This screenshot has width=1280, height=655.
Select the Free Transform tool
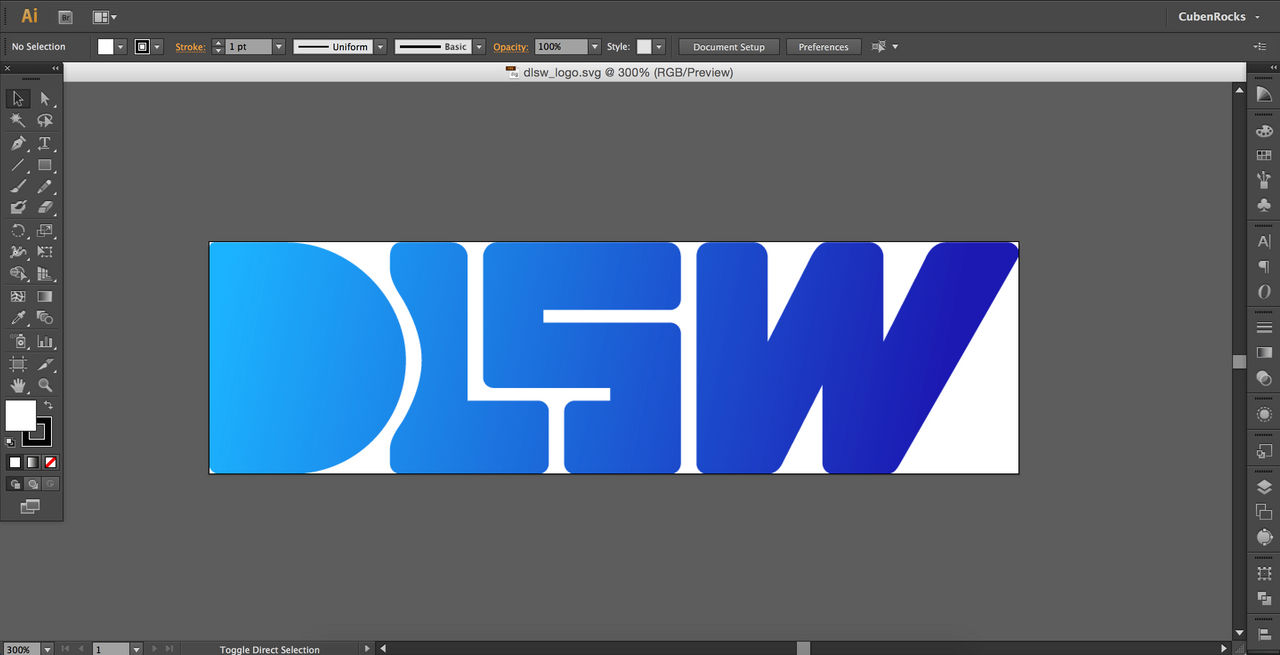(45, 252)
